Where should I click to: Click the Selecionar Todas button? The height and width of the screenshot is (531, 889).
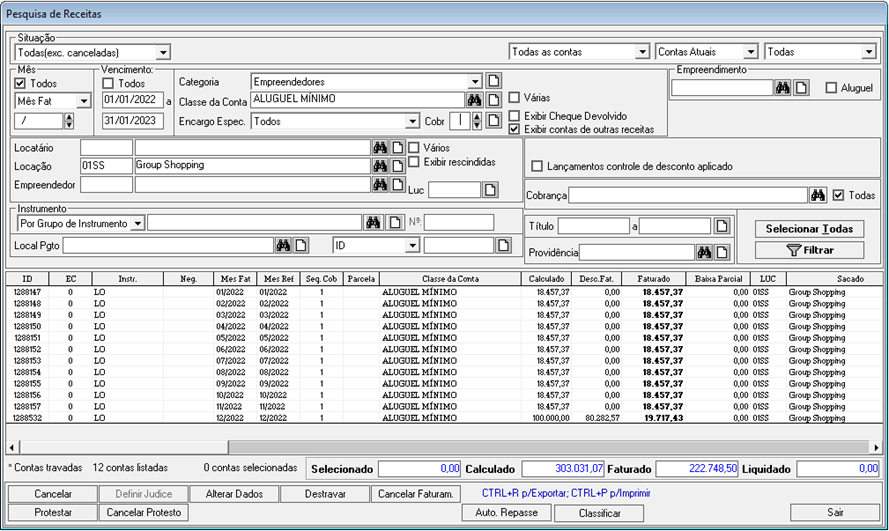[809, 228]
